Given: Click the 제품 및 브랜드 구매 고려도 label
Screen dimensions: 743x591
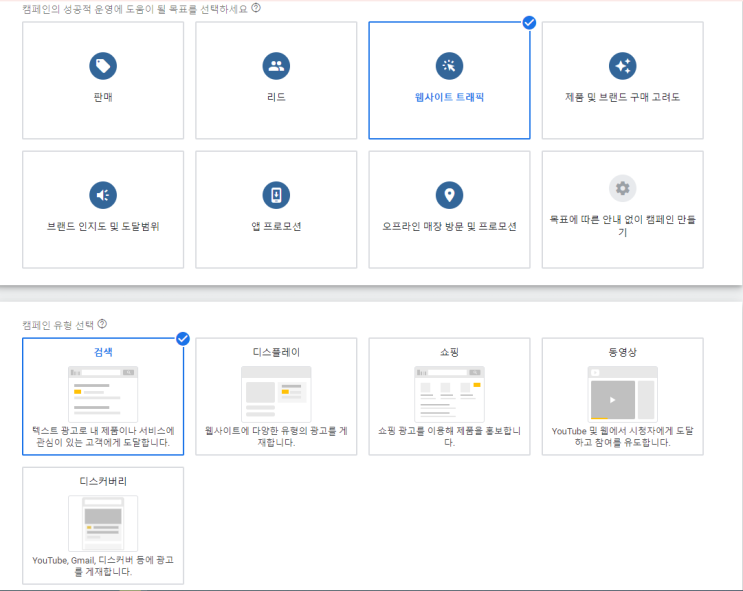Looking at the screenshot, I should click(x=623, y=97).
